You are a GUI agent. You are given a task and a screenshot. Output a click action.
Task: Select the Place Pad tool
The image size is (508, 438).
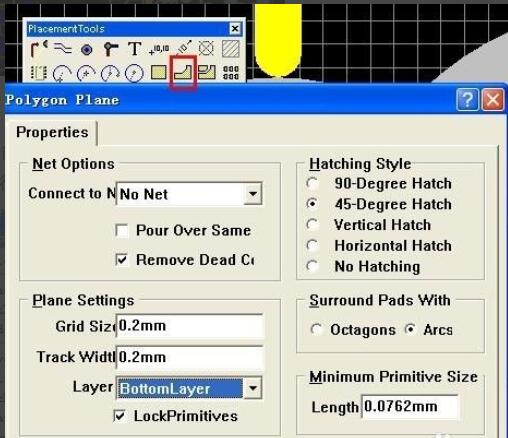[87, 50]
